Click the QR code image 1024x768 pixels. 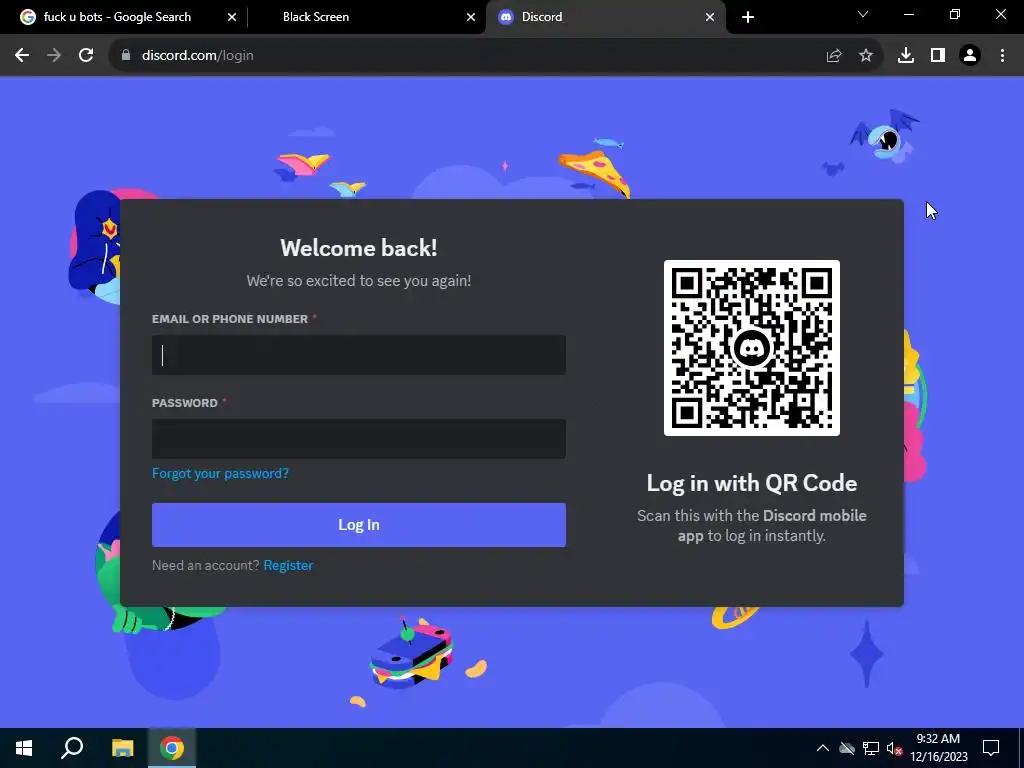[752, 347]
